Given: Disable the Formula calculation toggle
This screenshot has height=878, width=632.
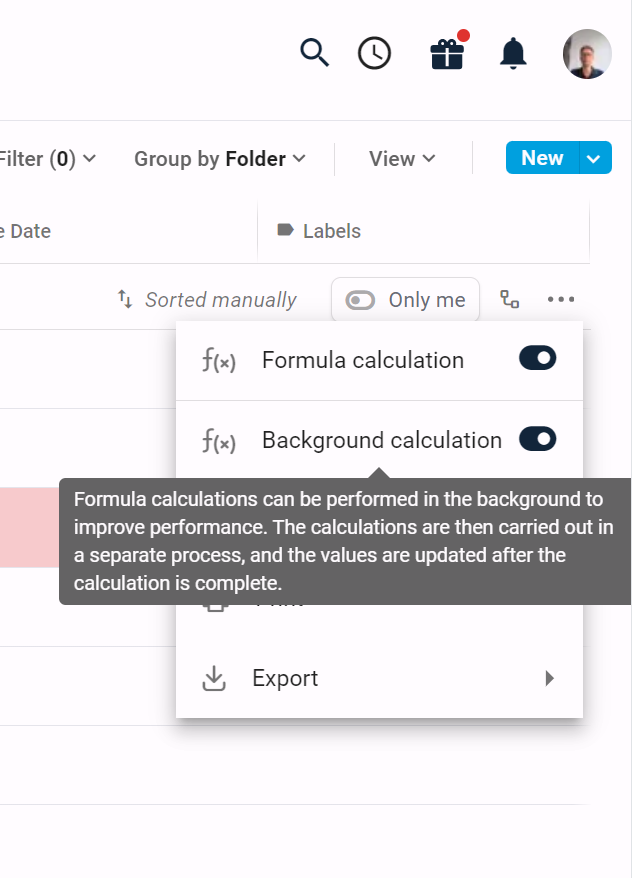Looking at the screenshot, I should coord(537,358).
